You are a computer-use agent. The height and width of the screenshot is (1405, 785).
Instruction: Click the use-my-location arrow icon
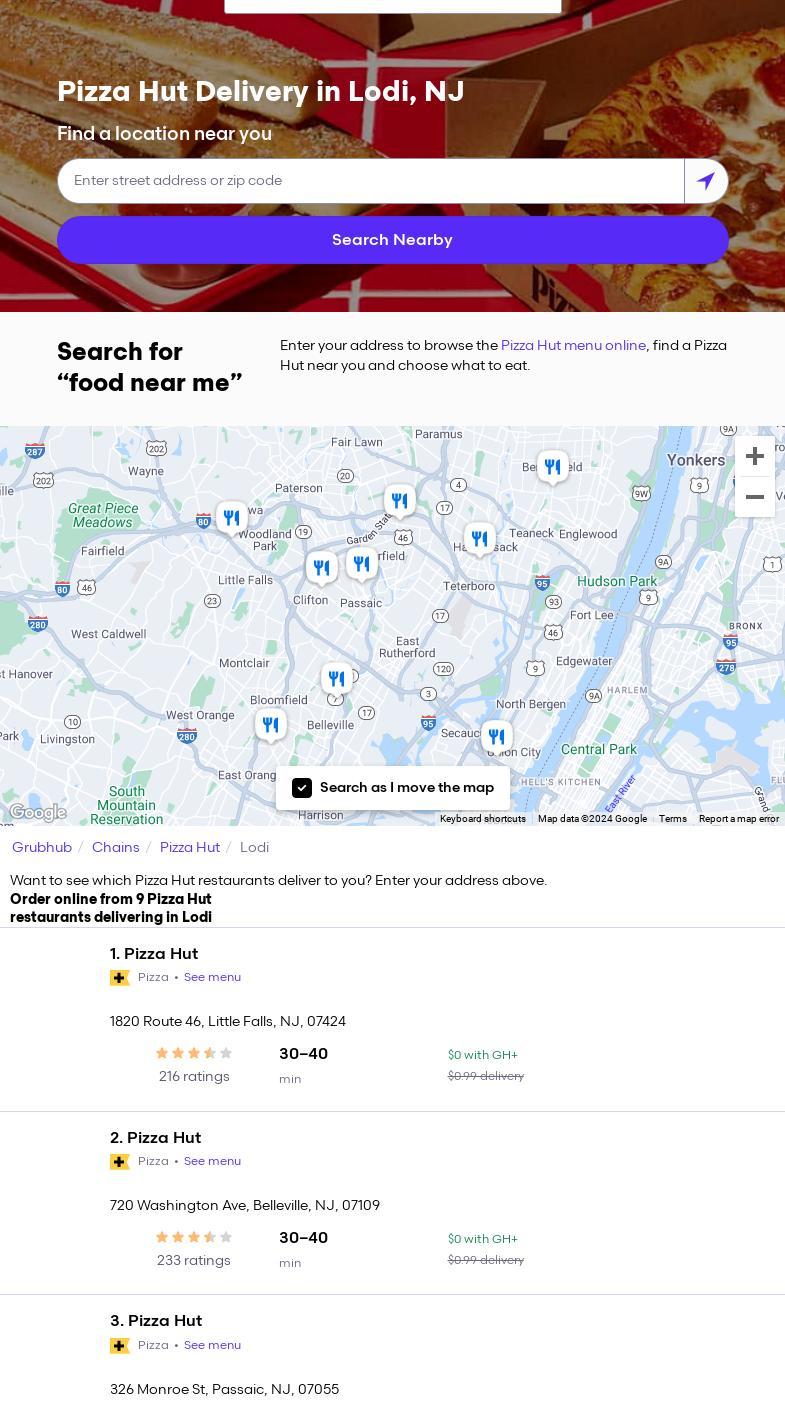point(706,181)
